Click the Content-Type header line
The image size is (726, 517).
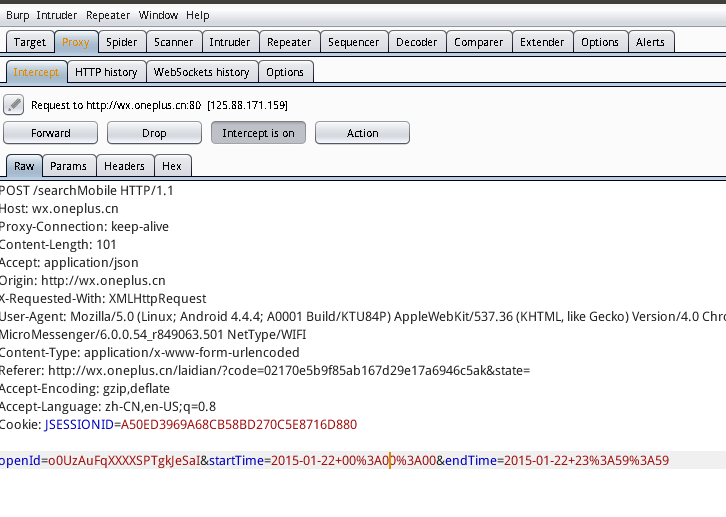150,353
